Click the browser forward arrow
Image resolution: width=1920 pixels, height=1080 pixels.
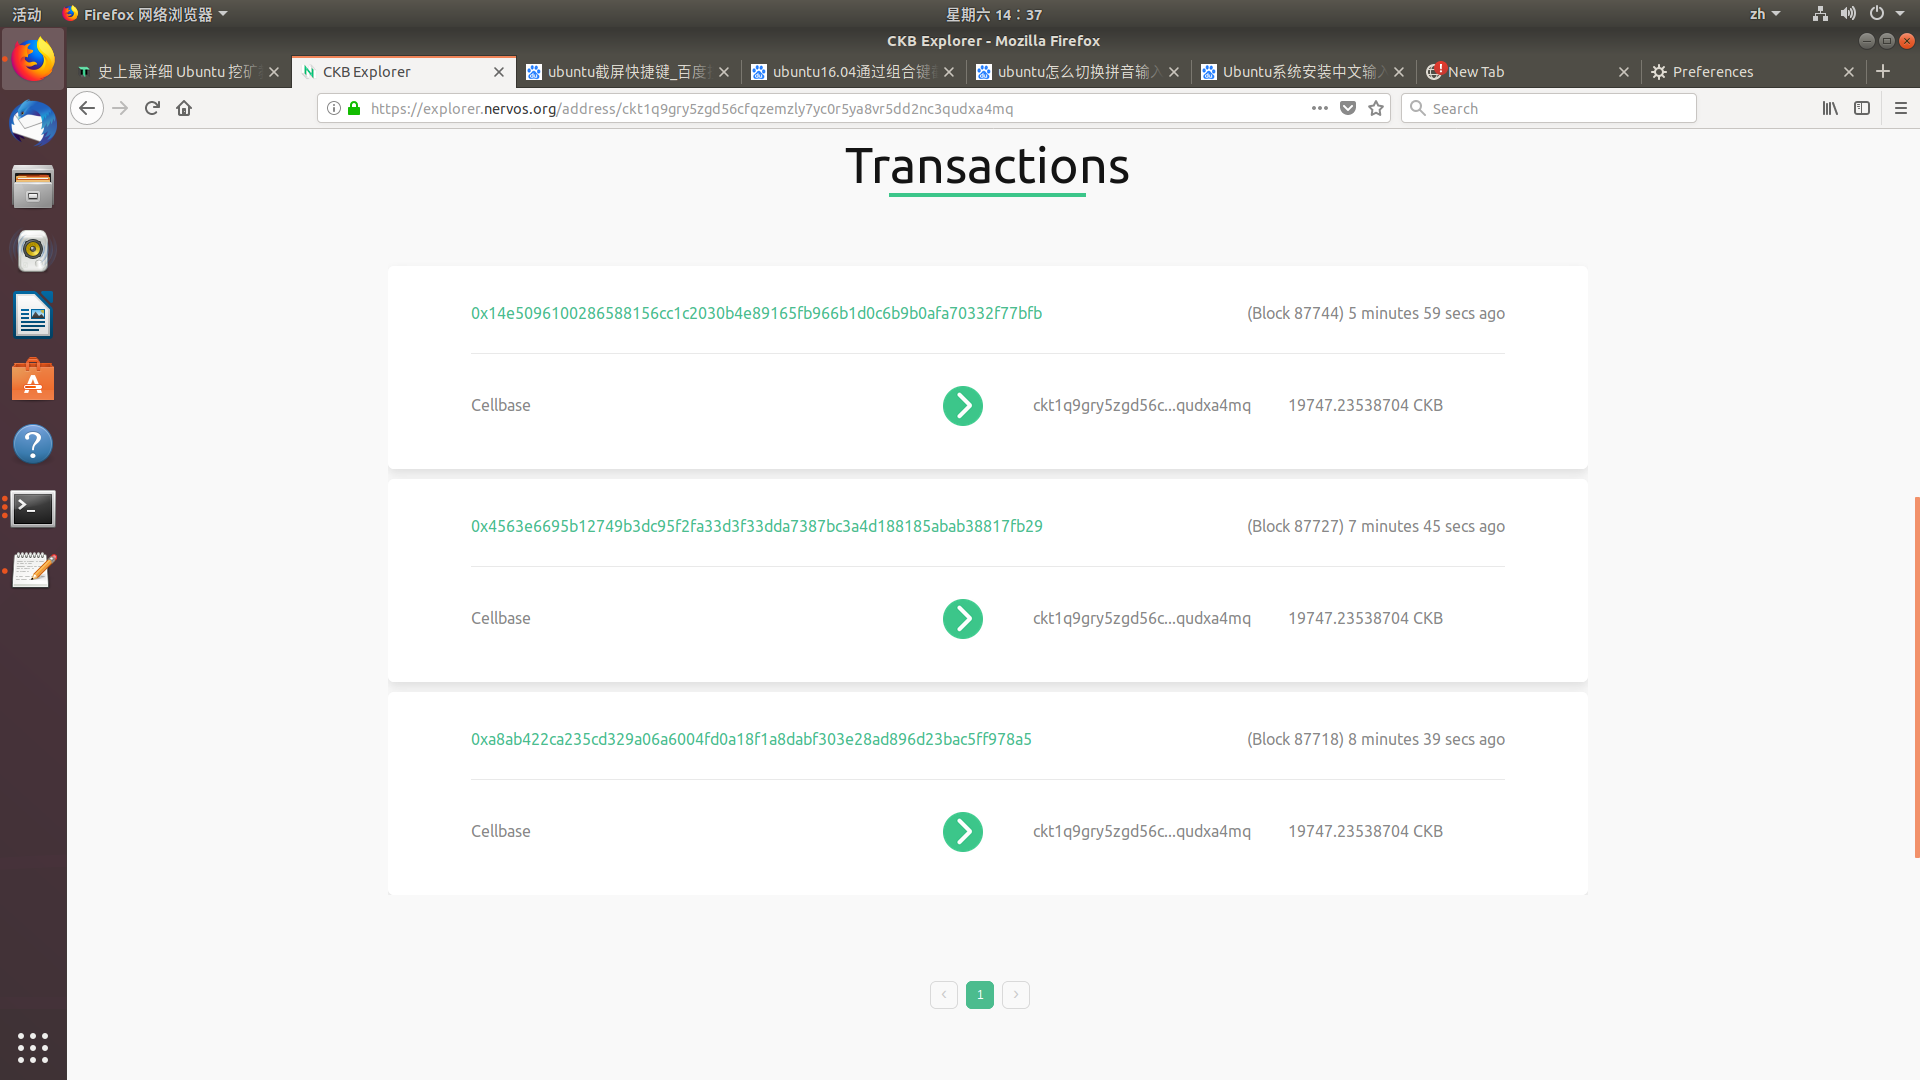(120, 108)
